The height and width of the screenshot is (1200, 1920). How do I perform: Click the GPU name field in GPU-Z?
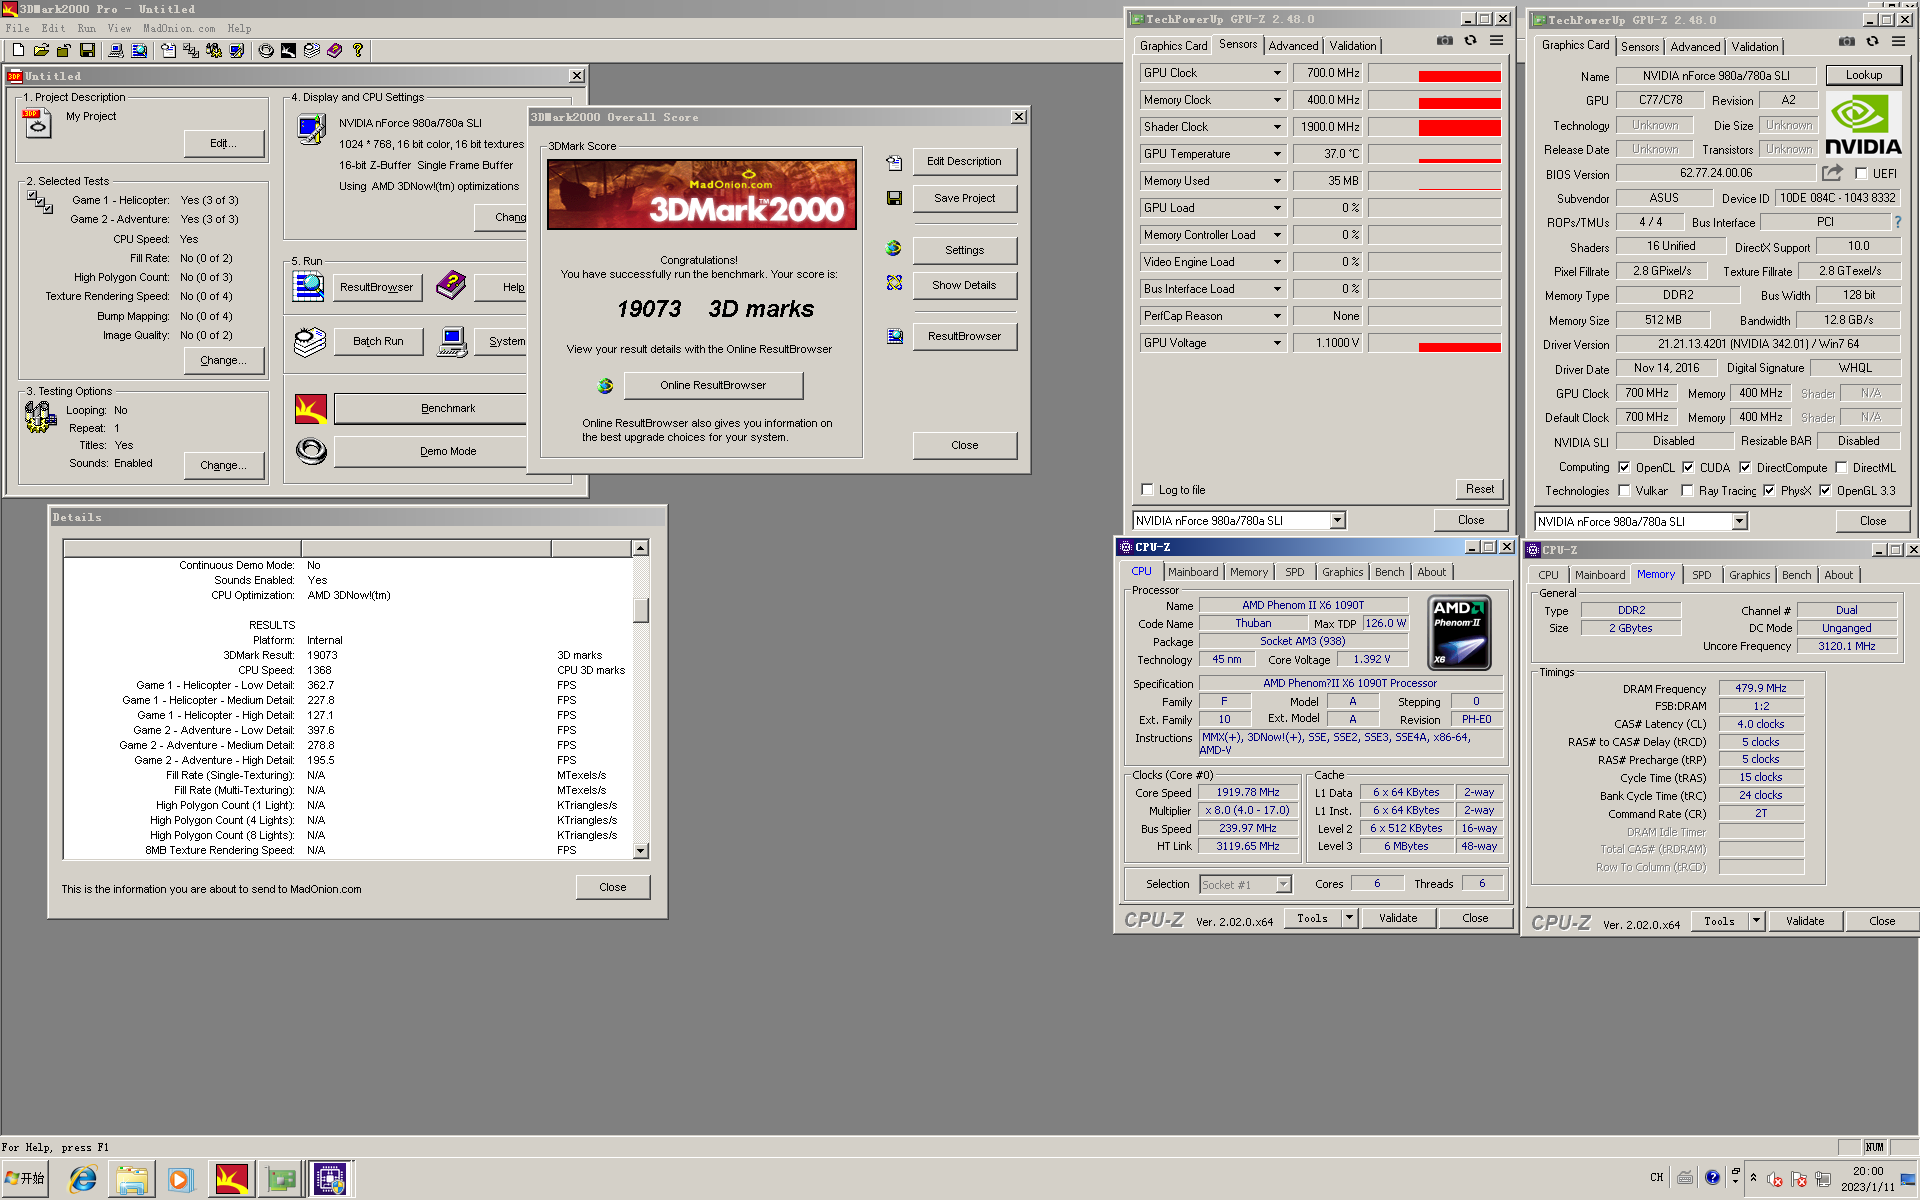[1716, 76]
